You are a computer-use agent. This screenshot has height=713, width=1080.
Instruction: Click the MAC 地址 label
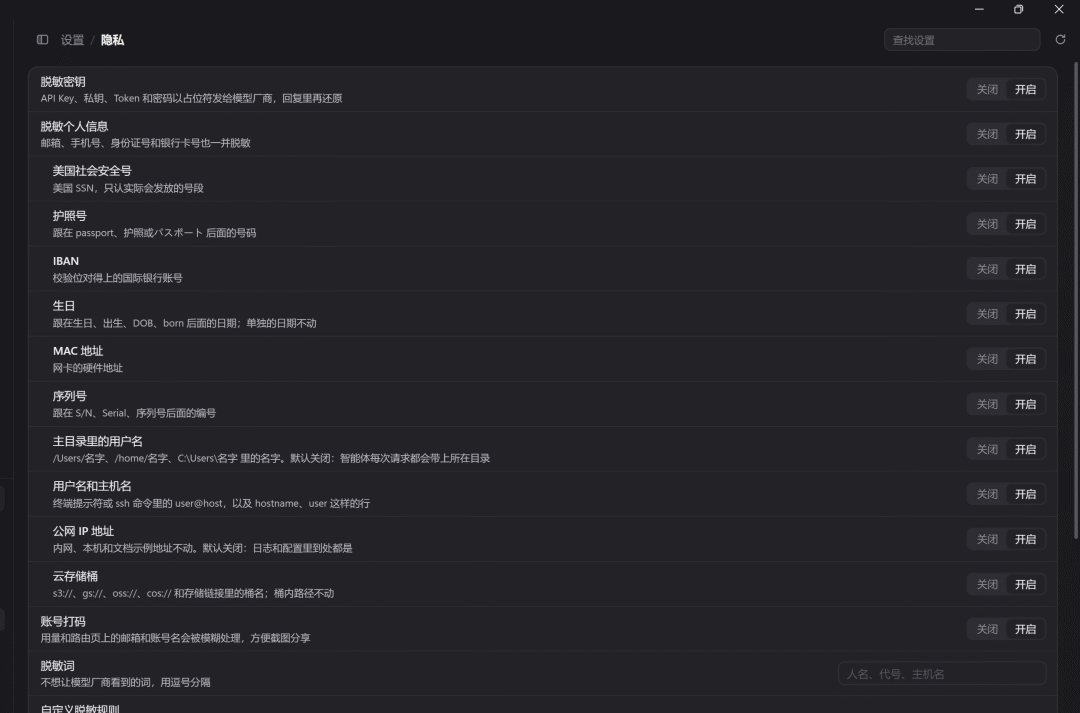[78, 351]
